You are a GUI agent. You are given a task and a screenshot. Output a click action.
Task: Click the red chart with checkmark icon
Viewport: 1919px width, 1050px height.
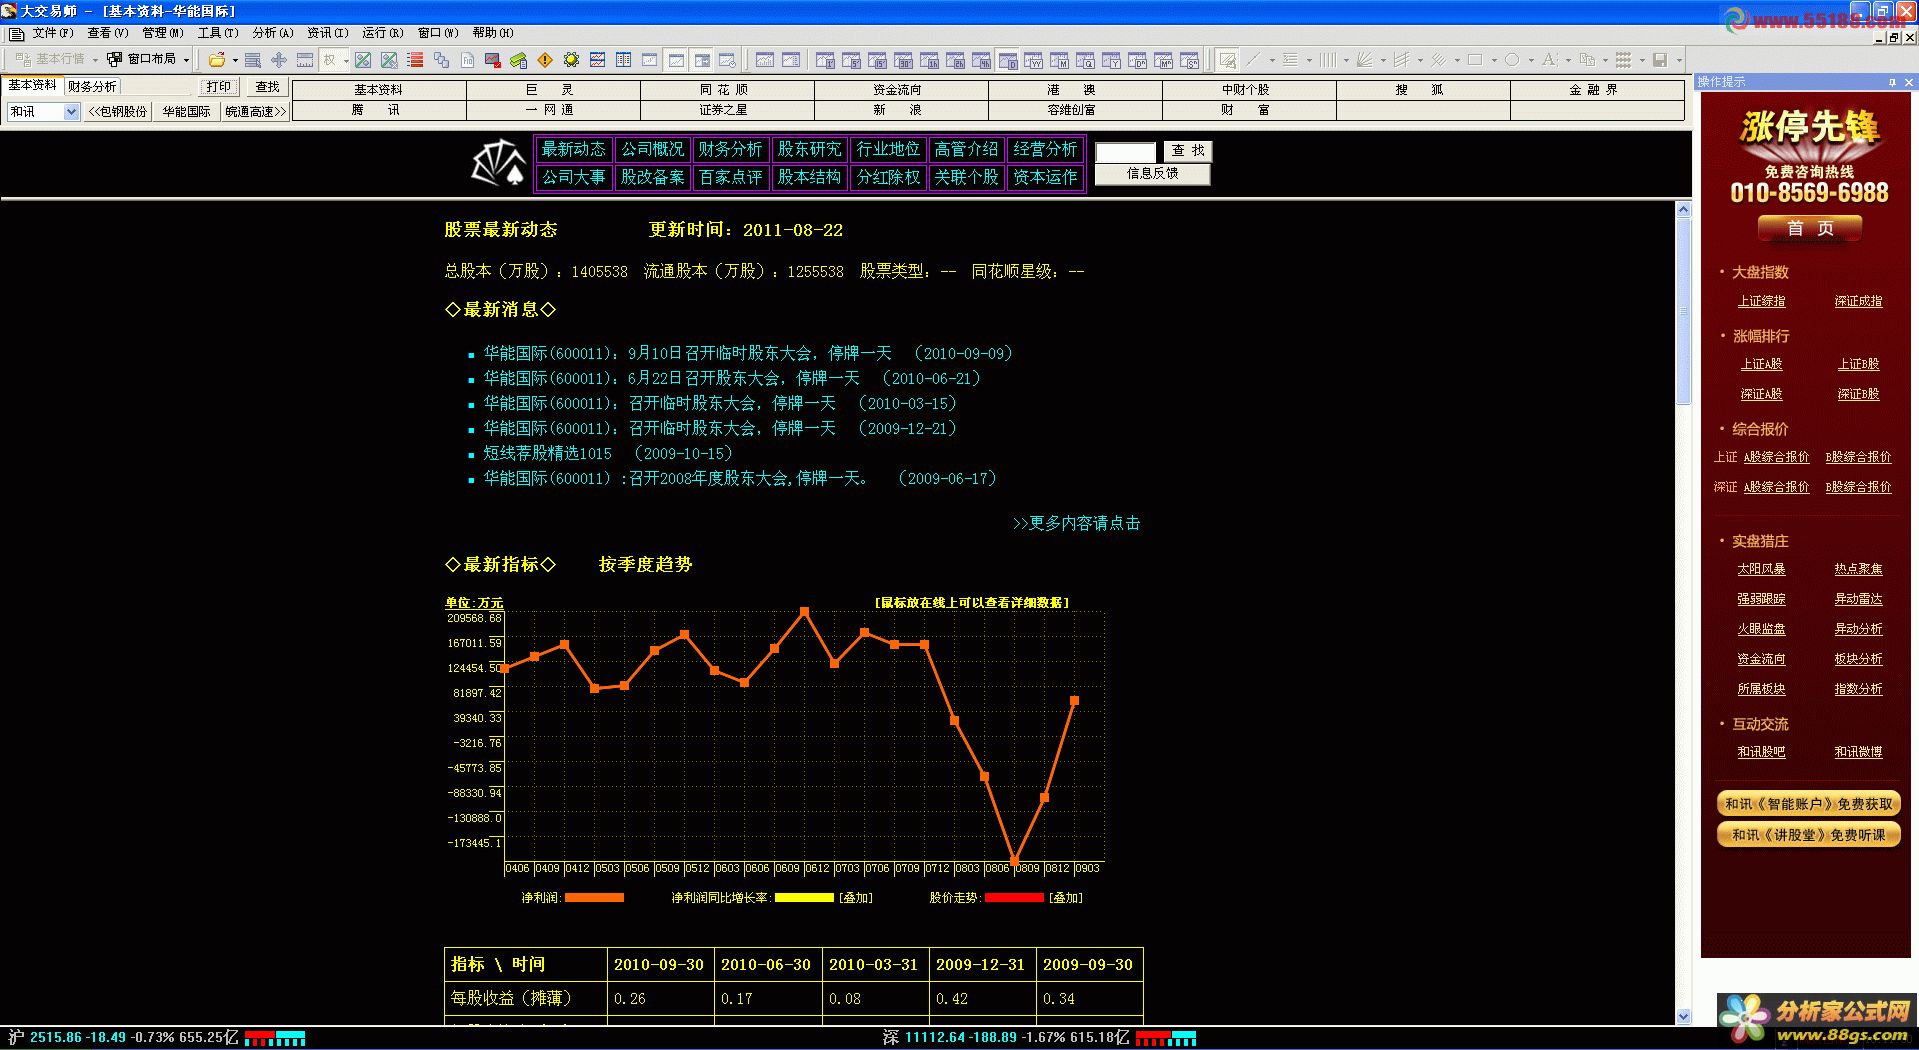[492, 60]
